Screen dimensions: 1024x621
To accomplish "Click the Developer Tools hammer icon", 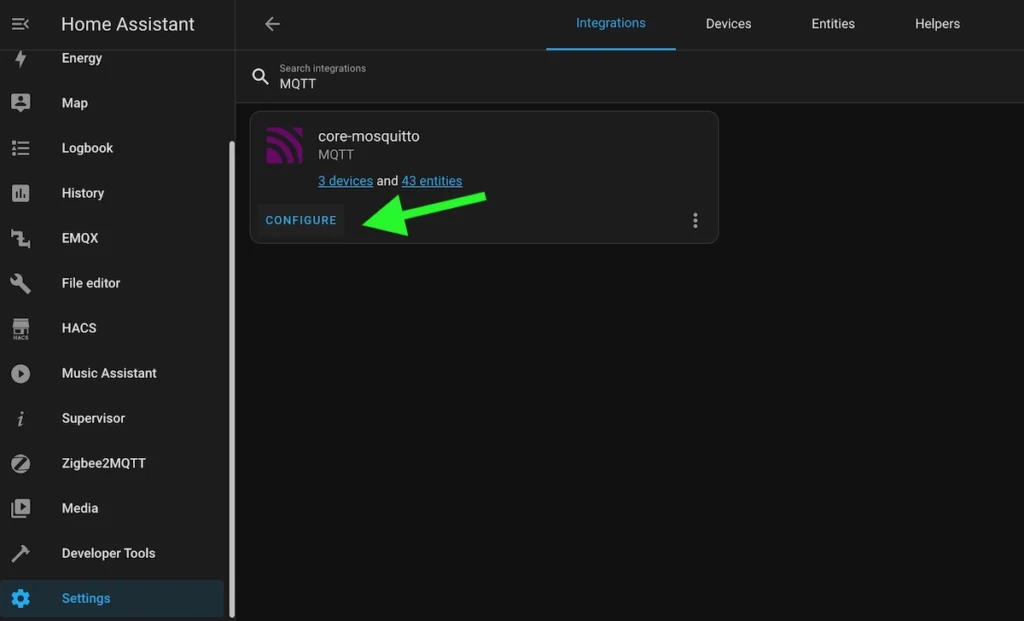I will pos(20,553).
